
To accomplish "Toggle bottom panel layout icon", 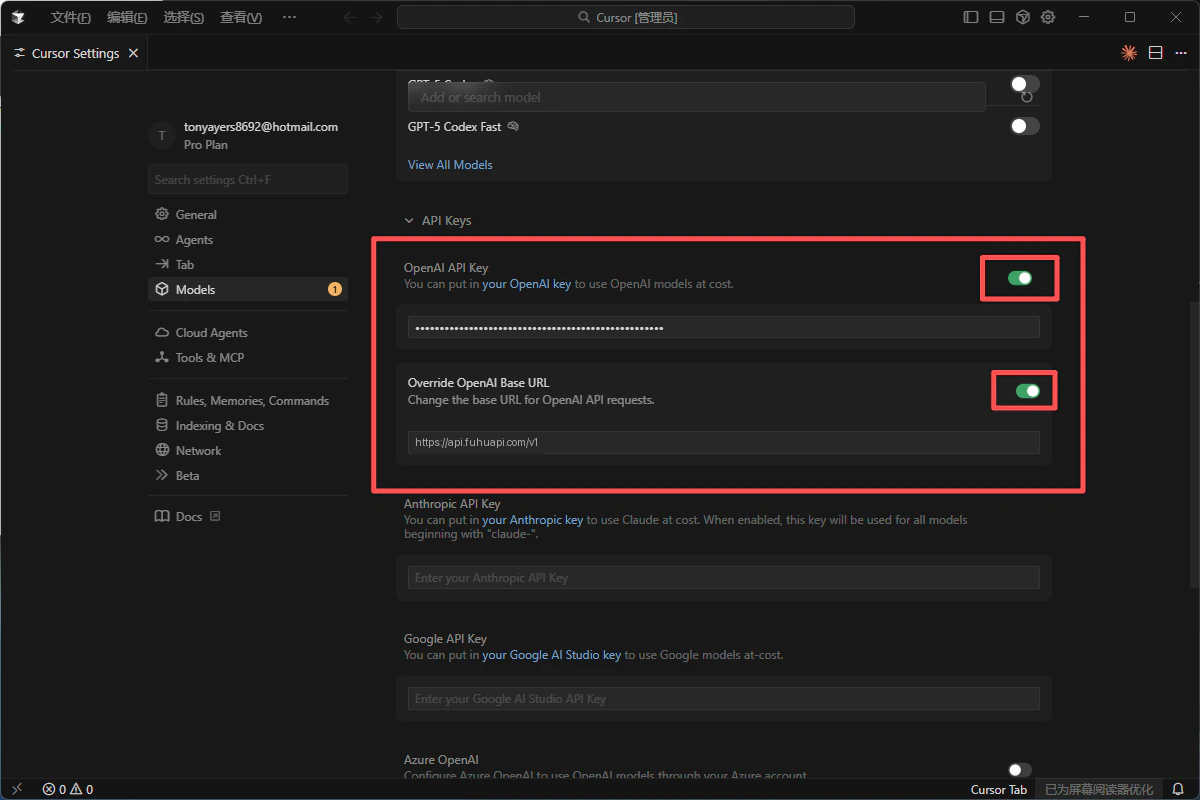I will pos(997,17).
